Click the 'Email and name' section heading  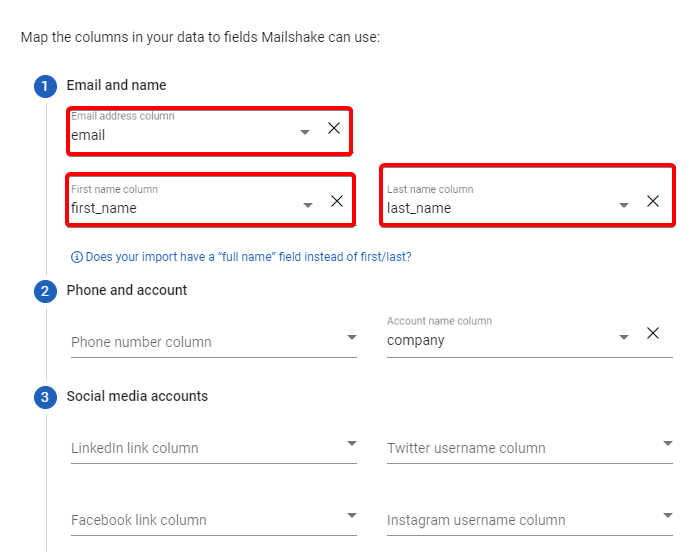(x=116, y=85)
